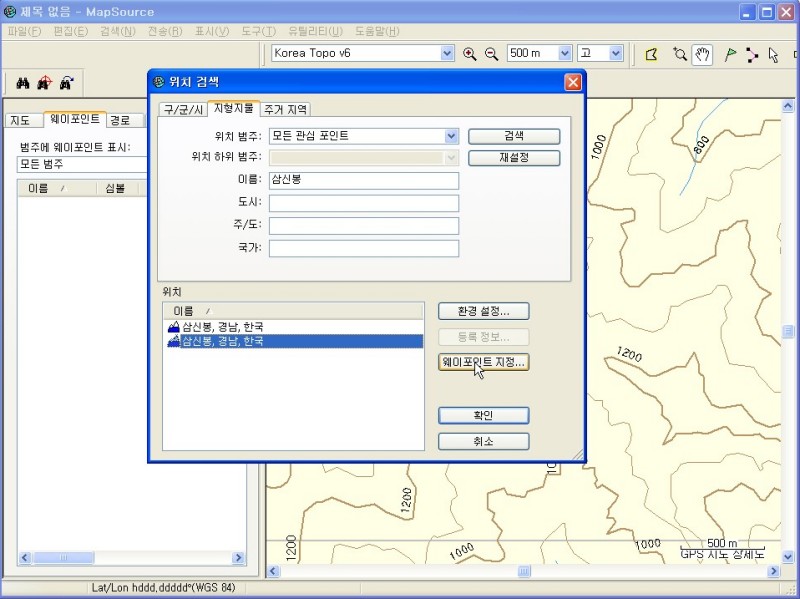Open the Korea Topo v6 map product dropdown
Screen dimensions: 800x599
pyautogui.click(x=447, y=53)
